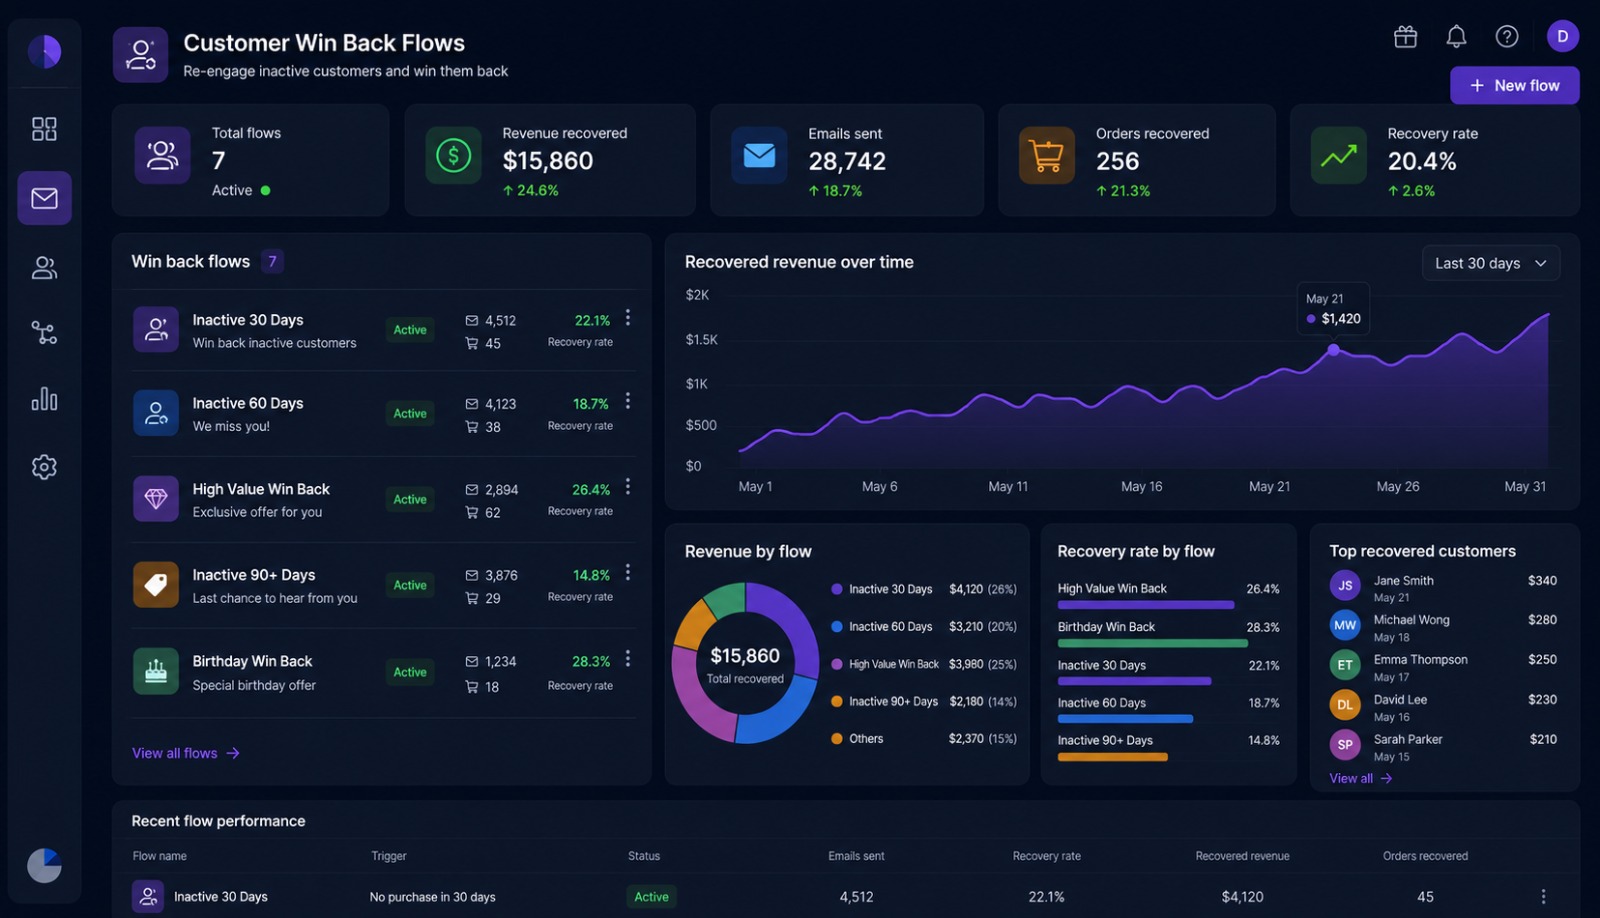
Task: Click the pie chart icon at sidebar bottom
Action: click(44, 865)
